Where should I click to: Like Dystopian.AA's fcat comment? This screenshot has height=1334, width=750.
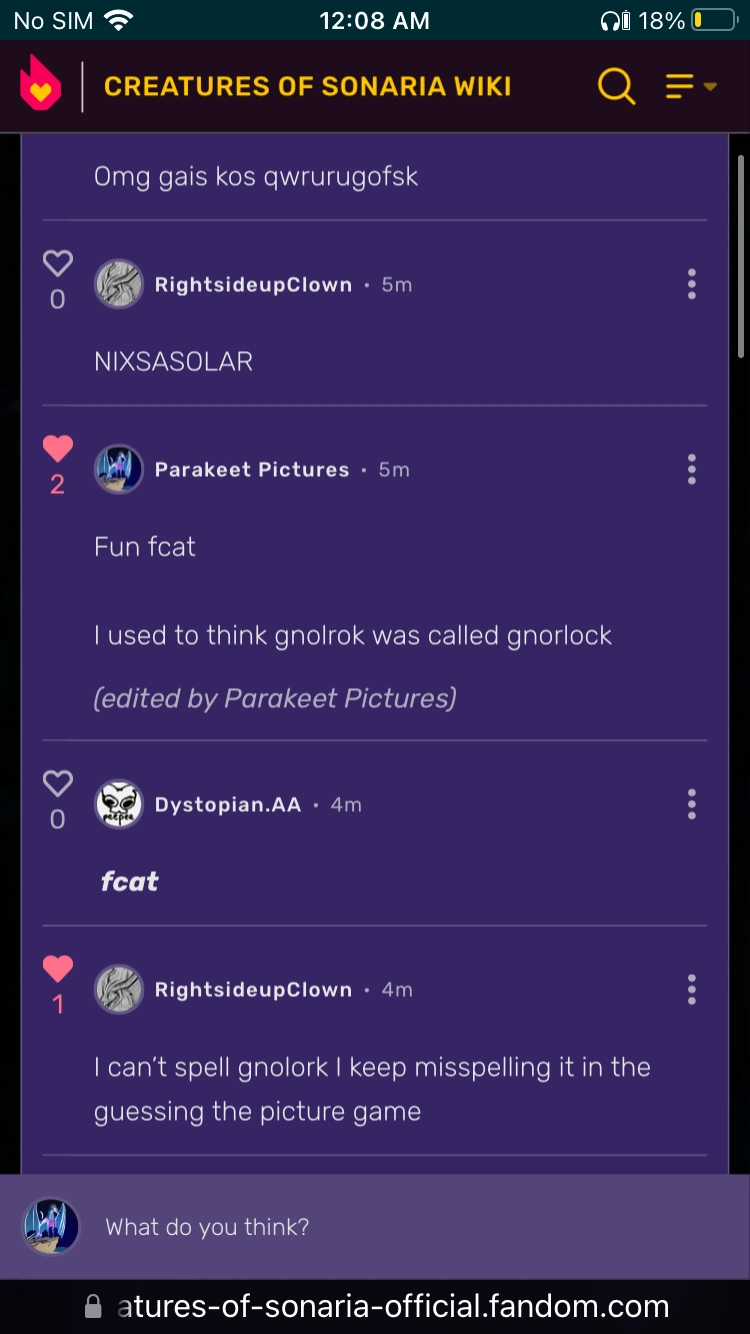click(x=58, y=784)
